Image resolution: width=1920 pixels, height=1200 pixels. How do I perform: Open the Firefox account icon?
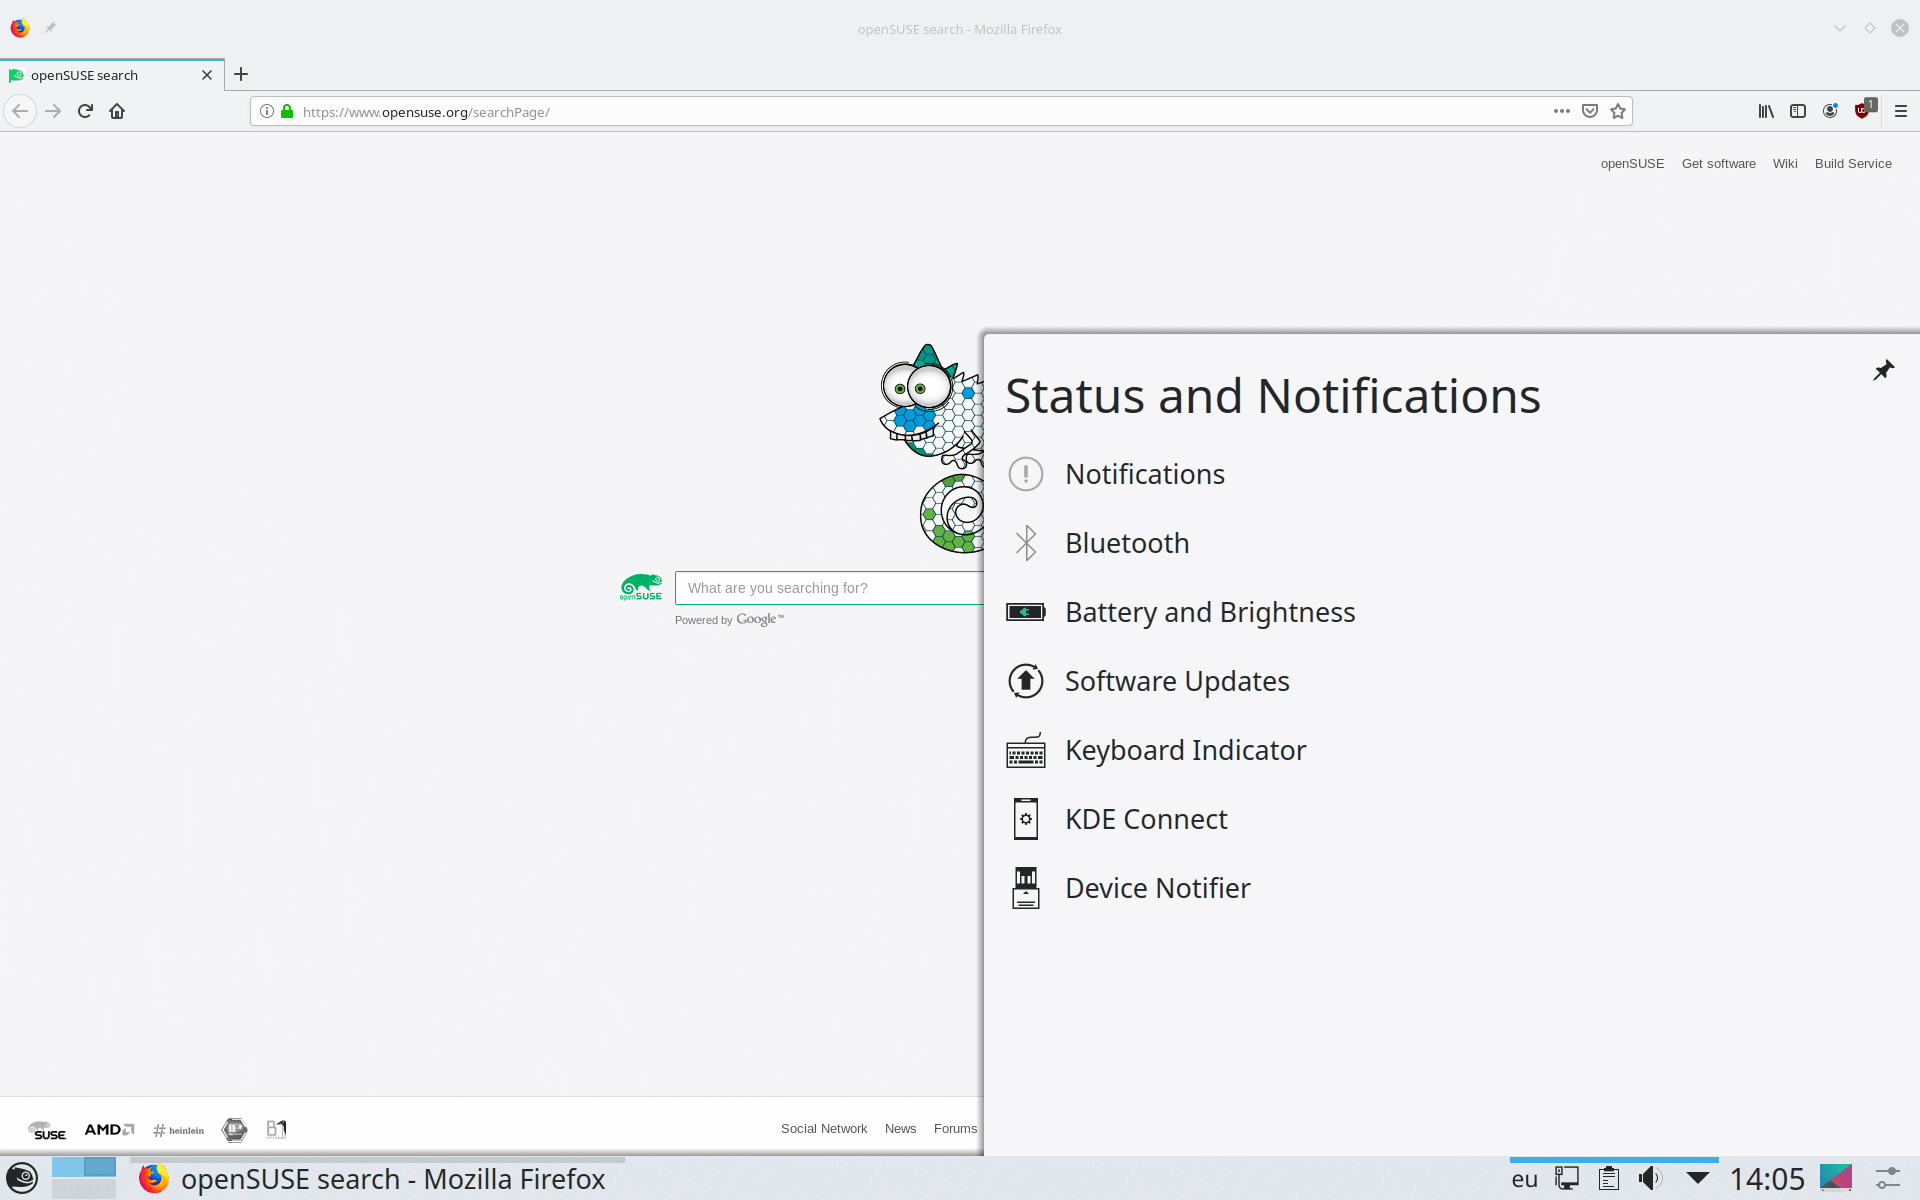click(x=1830, y=111)
